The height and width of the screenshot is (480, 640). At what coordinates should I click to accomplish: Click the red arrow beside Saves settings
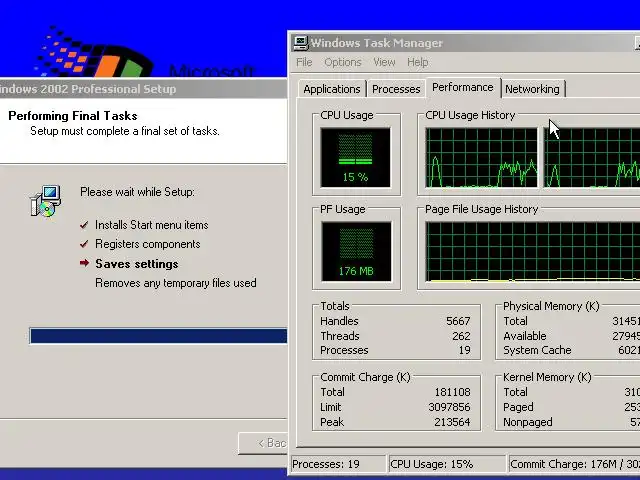click(84, 263)
